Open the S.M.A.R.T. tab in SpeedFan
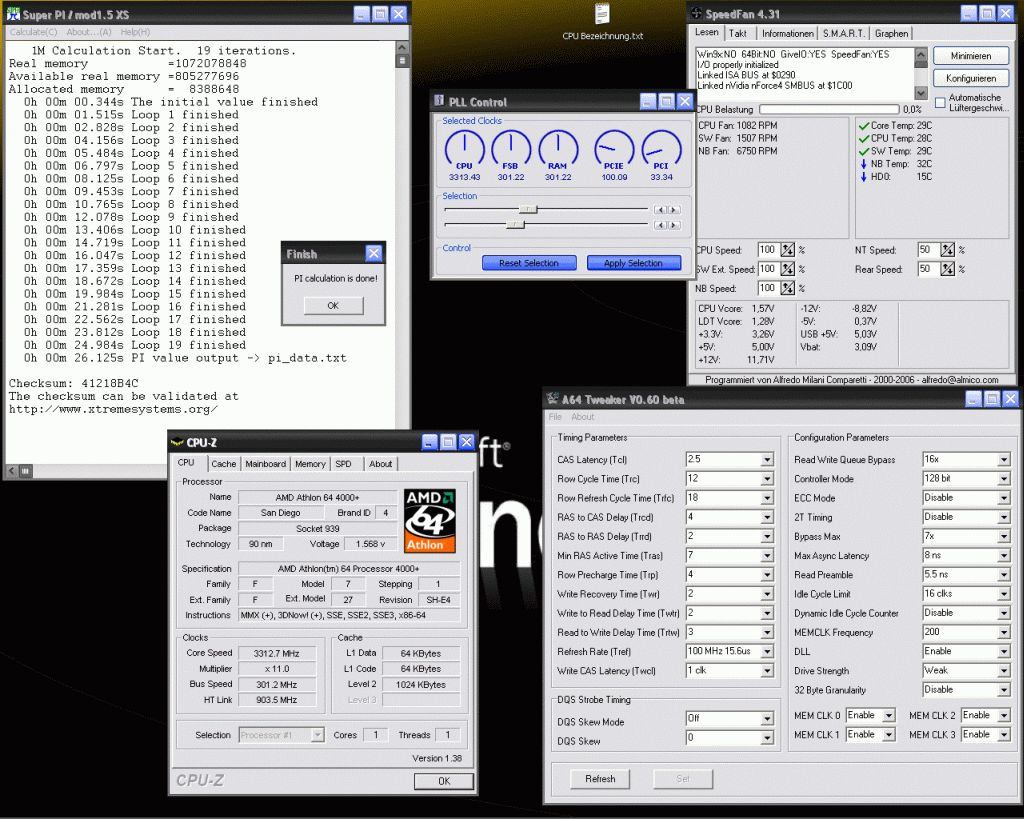Screen dimensions: 1024x819 843,33
